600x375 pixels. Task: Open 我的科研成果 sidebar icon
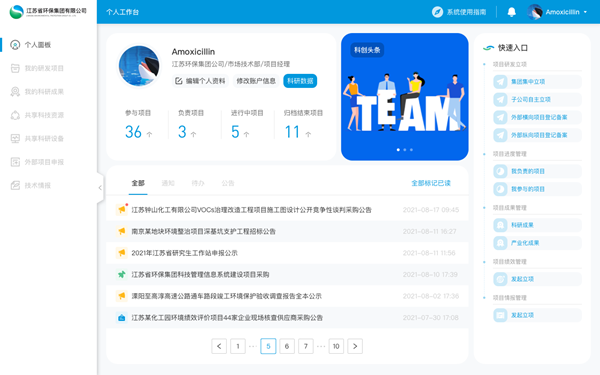coord(15,92)
